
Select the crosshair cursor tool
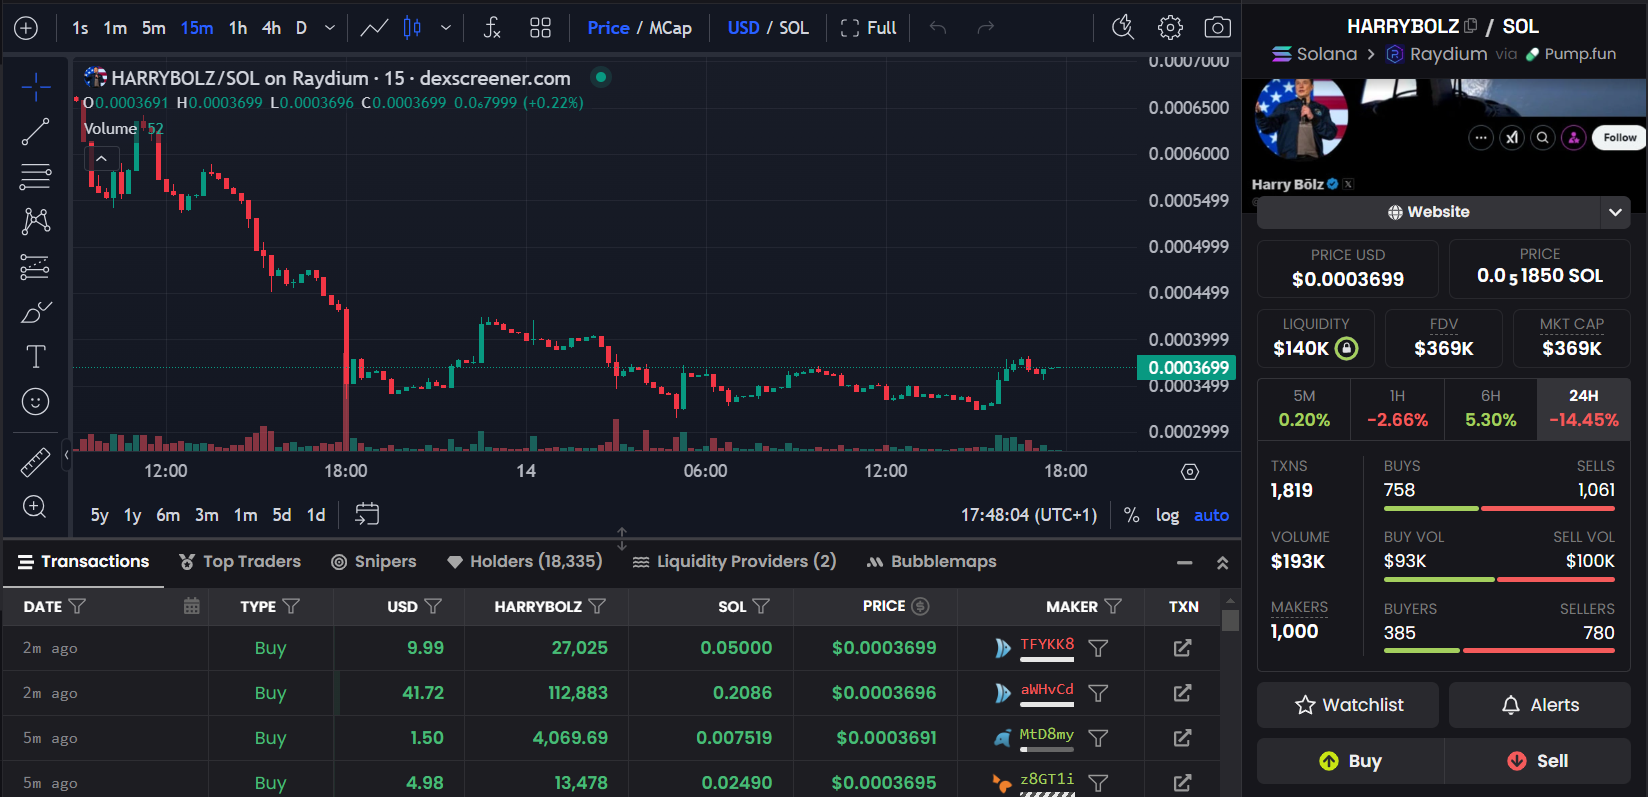coord(35,87)
